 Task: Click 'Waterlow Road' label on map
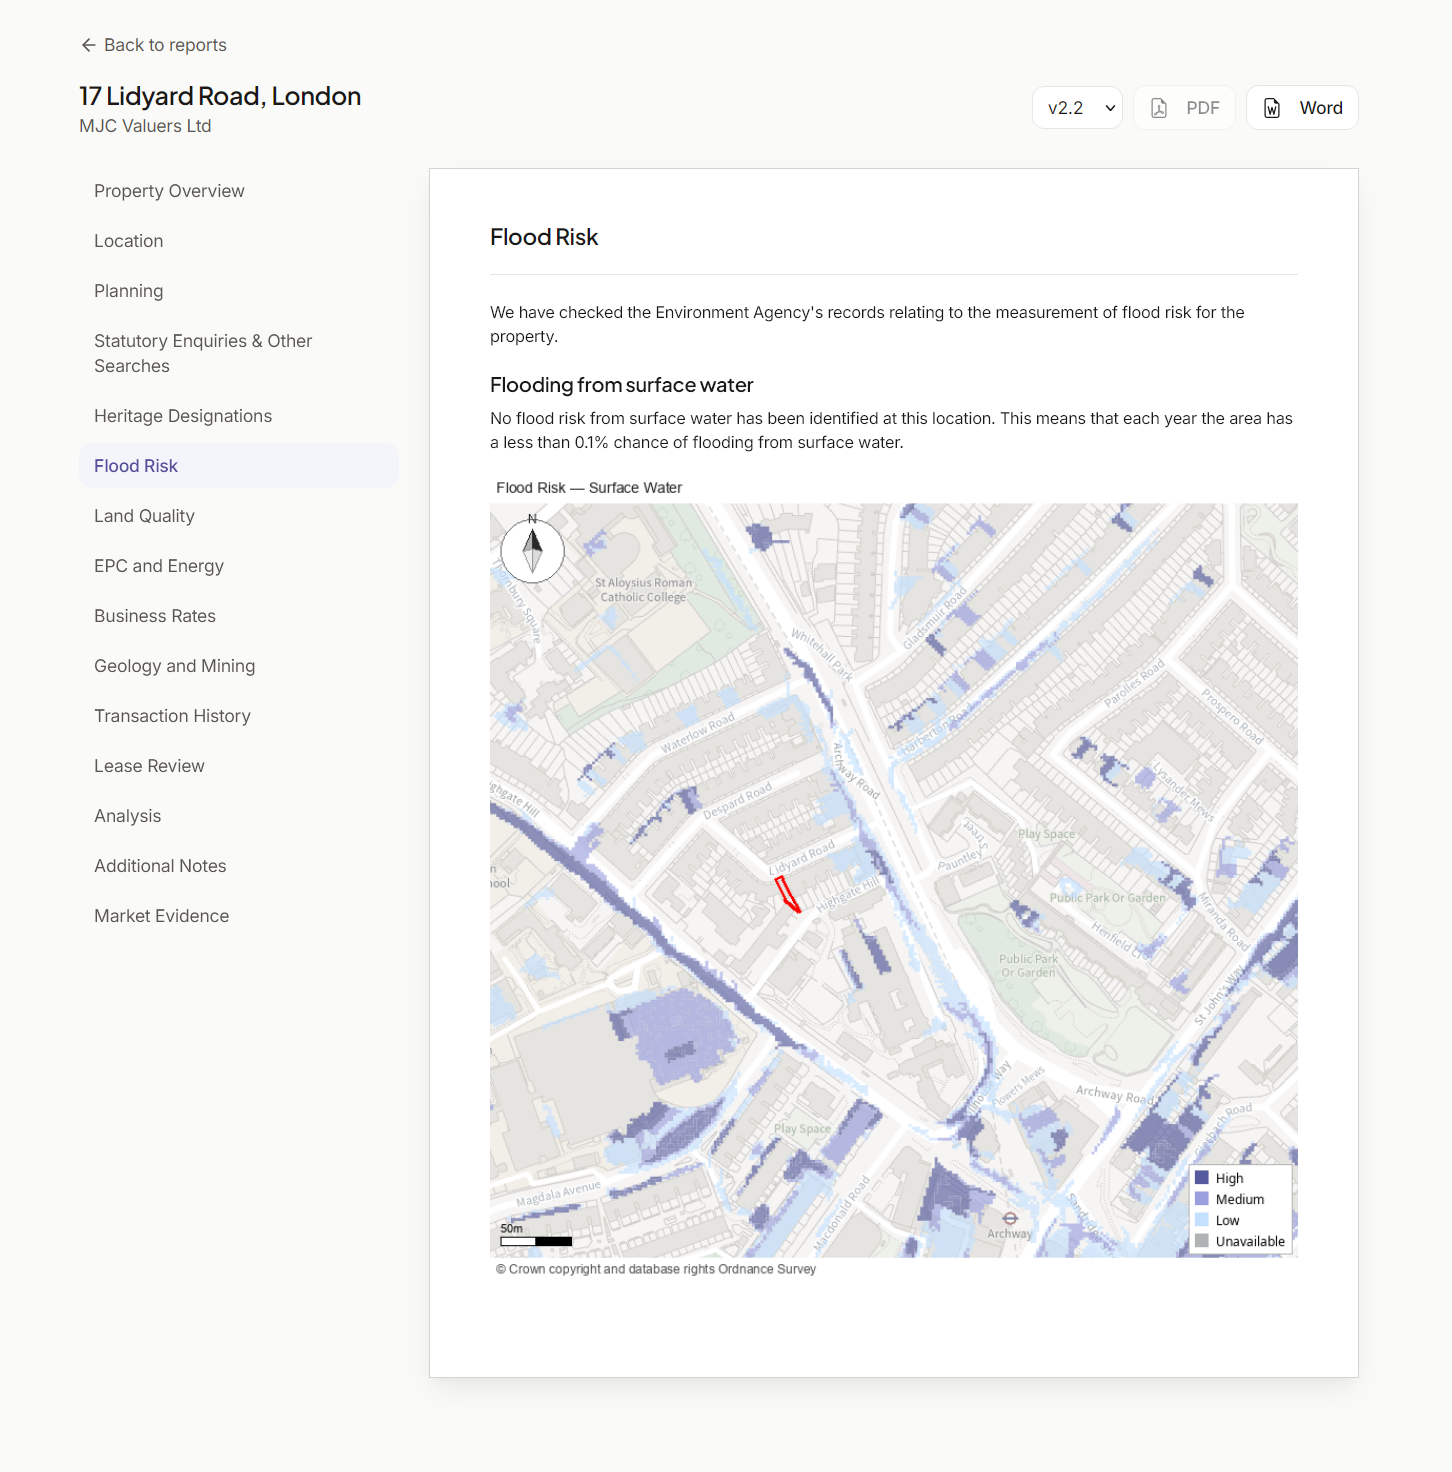pos(697,733)
